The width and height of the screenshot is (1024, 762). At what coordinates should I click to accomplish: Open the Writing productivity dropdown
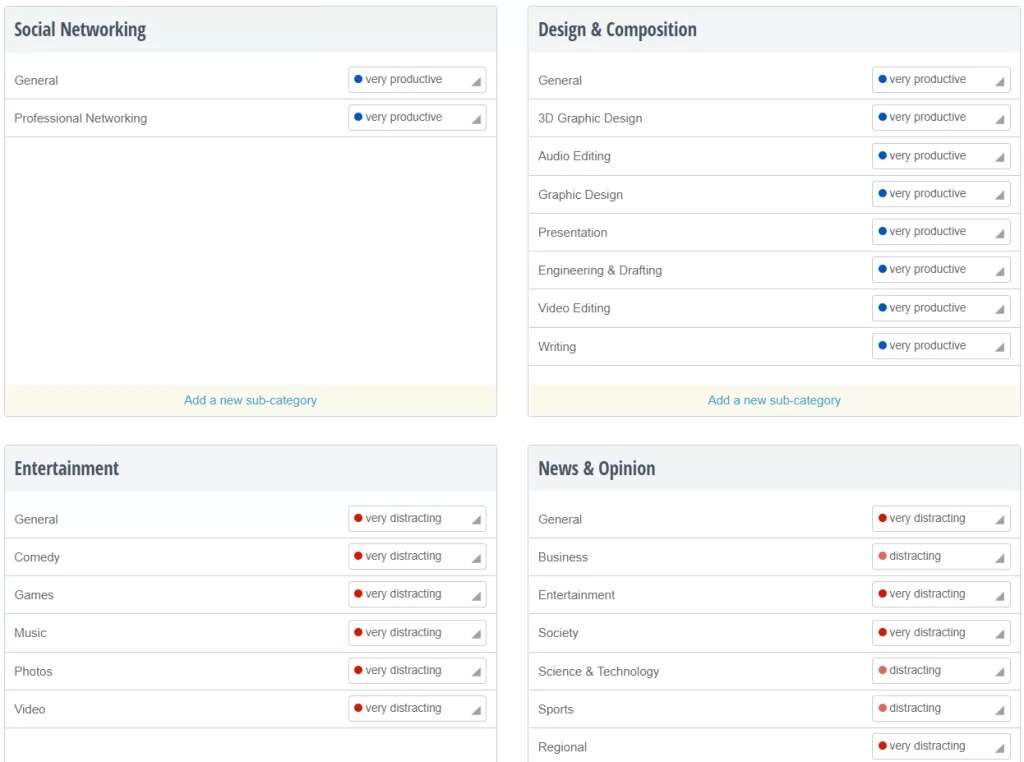coord(941,346)
